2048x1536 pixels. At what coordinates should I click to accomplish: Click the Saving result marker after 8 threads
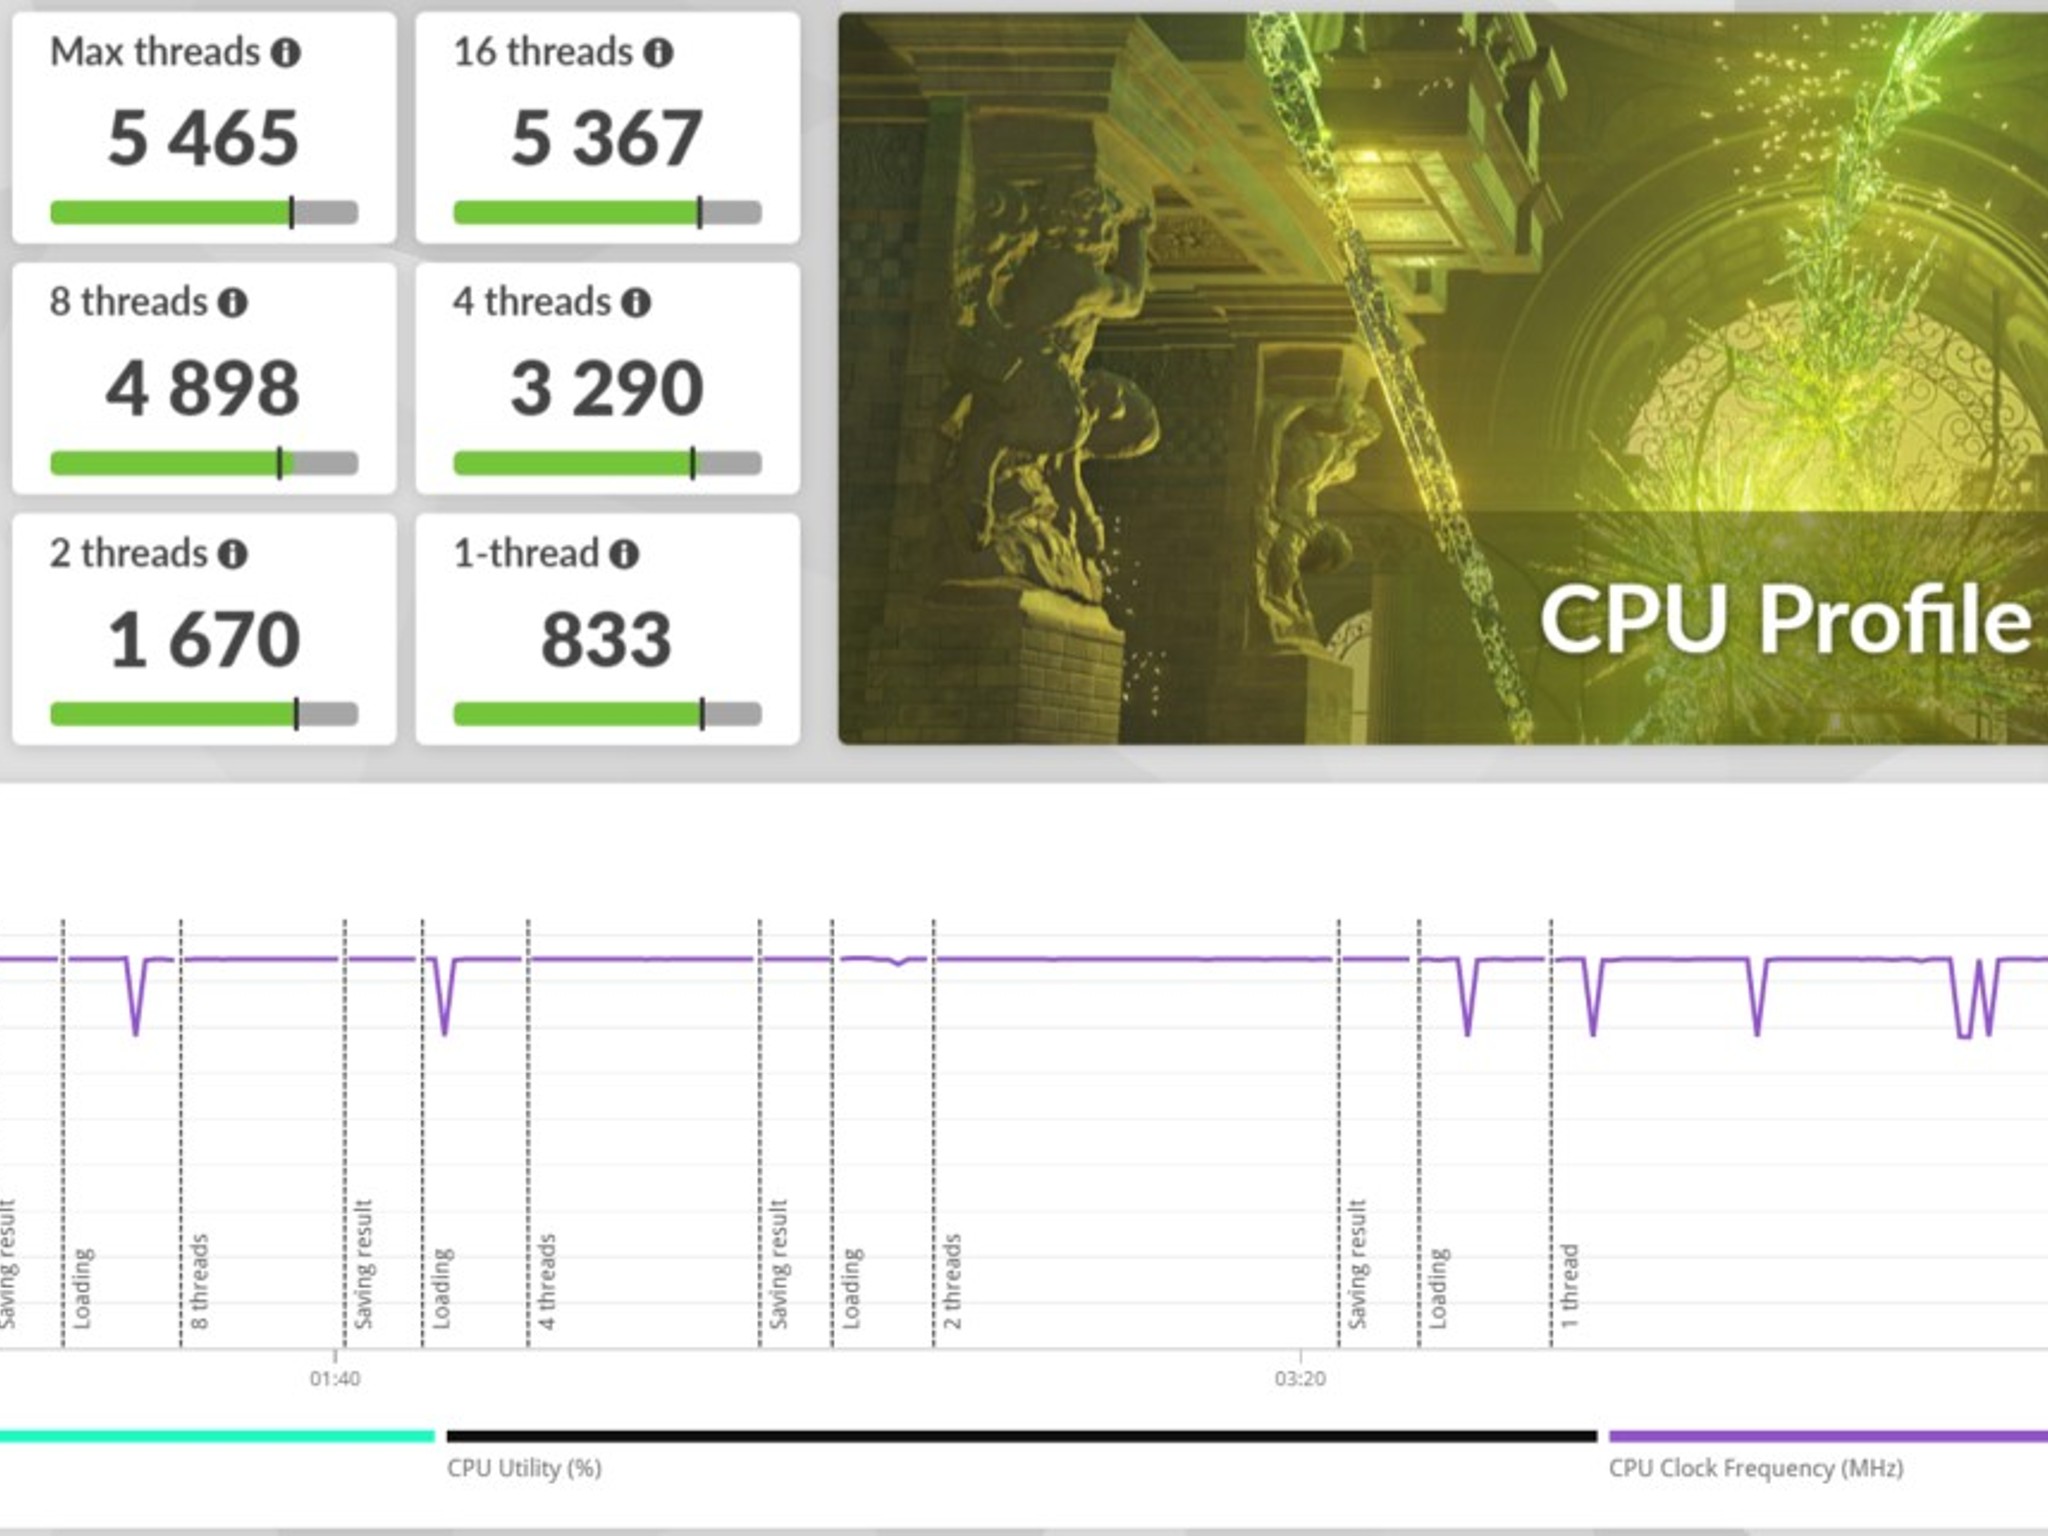tap(363, 1264)
